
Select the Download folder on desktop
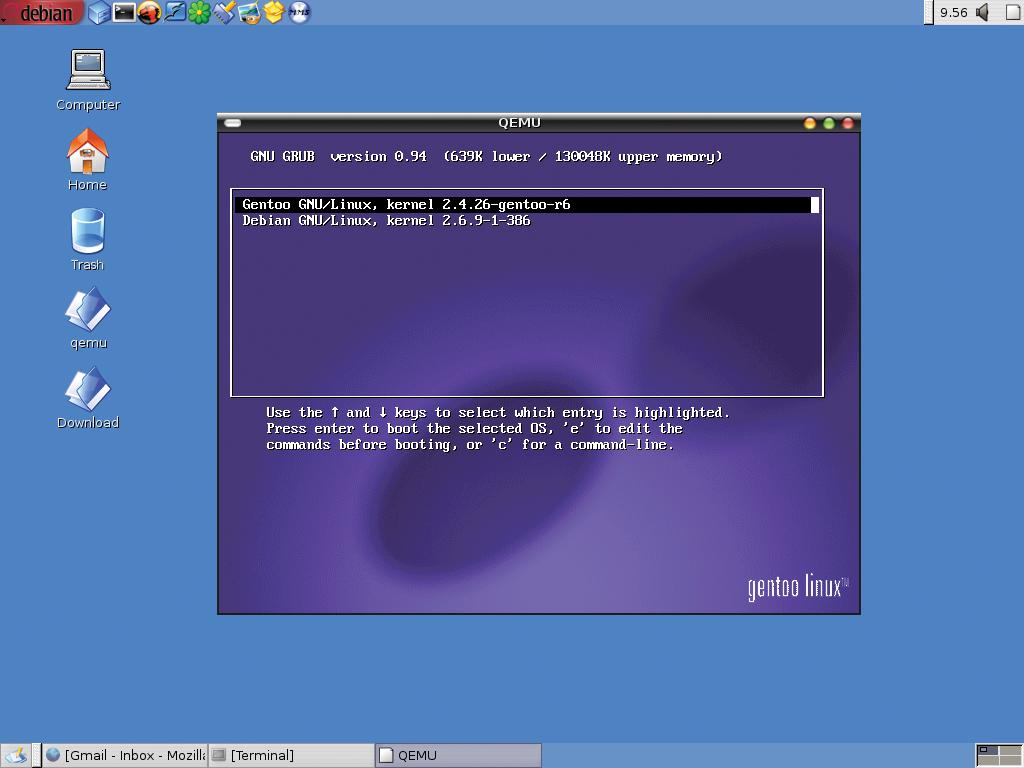tap(88, 397)
